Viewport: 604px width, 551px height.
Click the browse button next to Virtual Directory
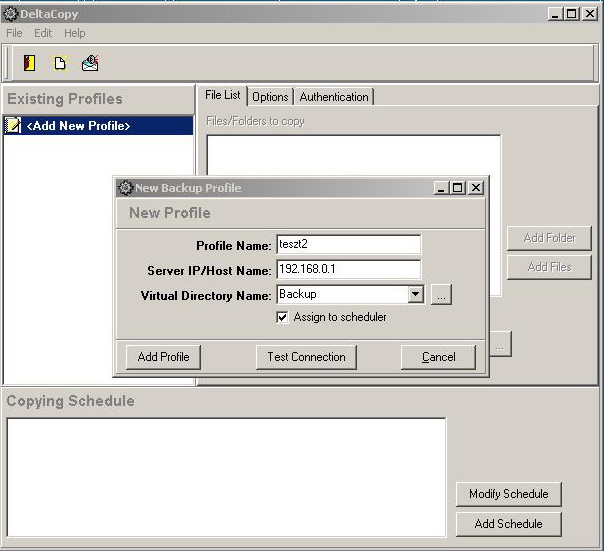(x=441, y=294)
